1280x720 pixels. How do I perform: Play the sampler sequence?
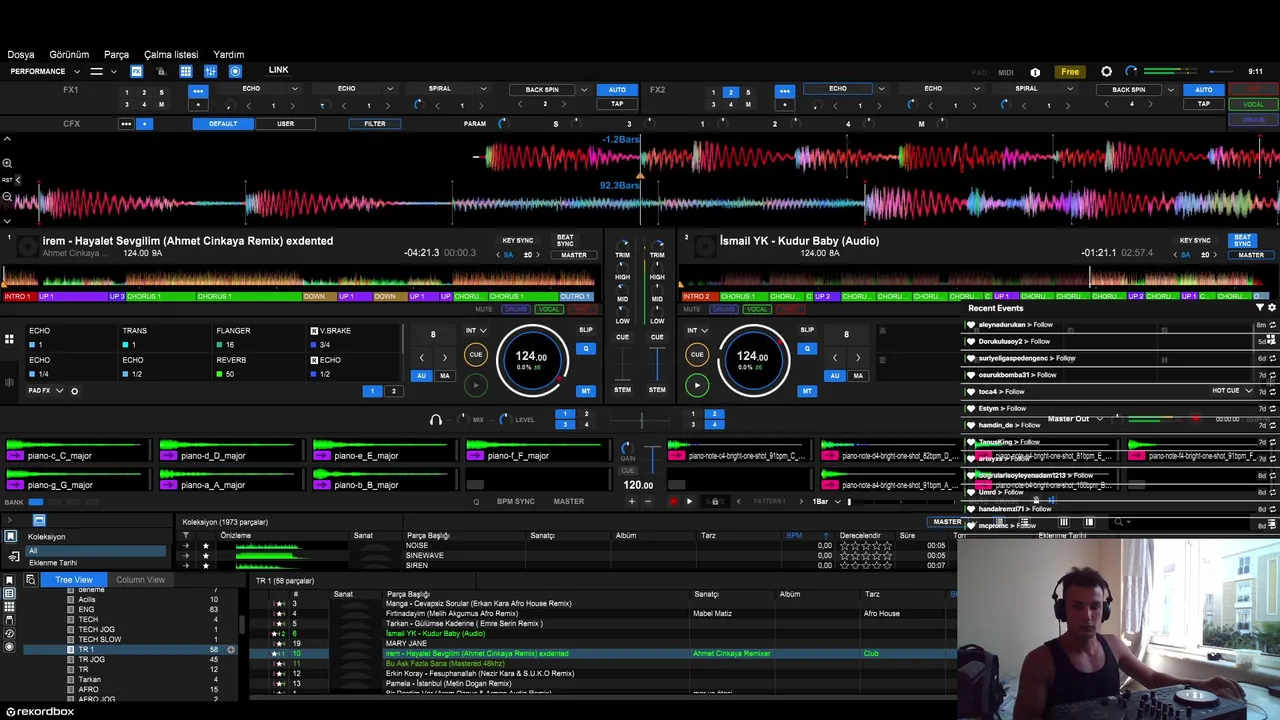coord(689,502)
